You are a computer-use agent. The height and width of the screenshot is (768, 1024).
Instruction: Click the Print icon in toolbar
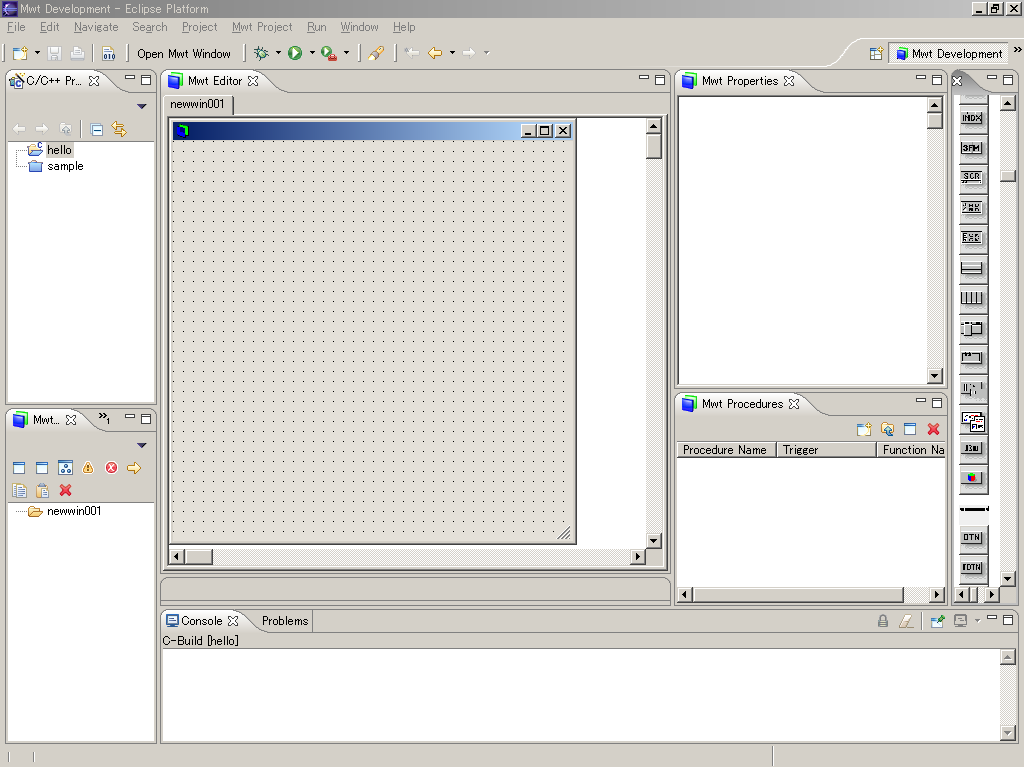pos(77,54)
